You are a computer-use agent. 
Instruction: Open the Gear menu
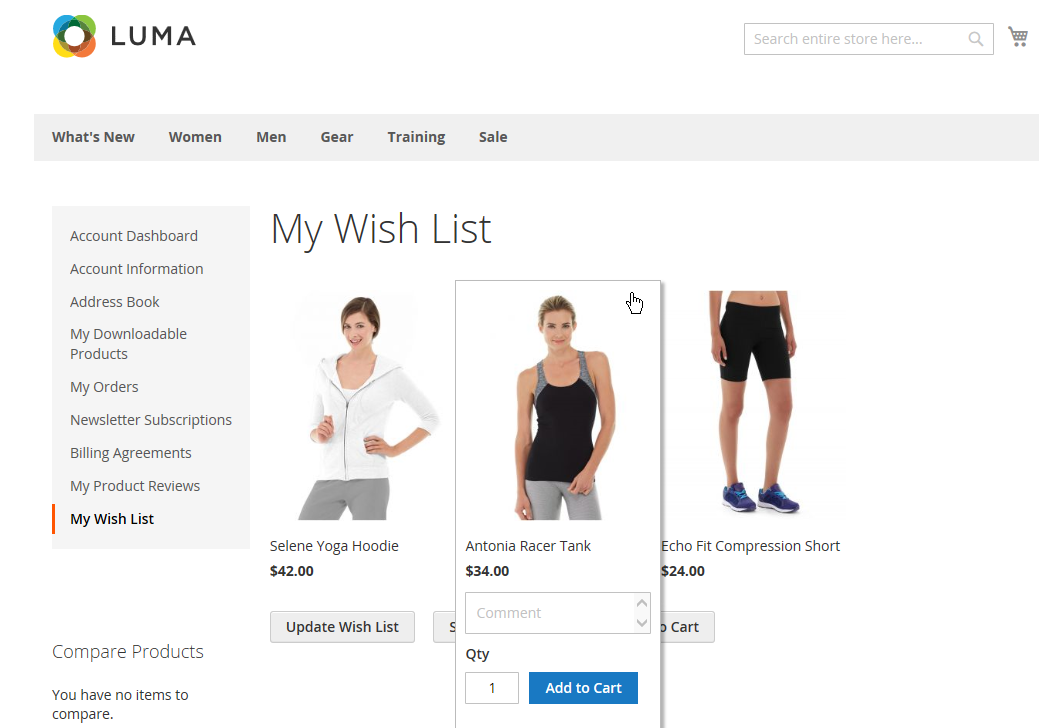pyautogui.click(x=337, y=137)
